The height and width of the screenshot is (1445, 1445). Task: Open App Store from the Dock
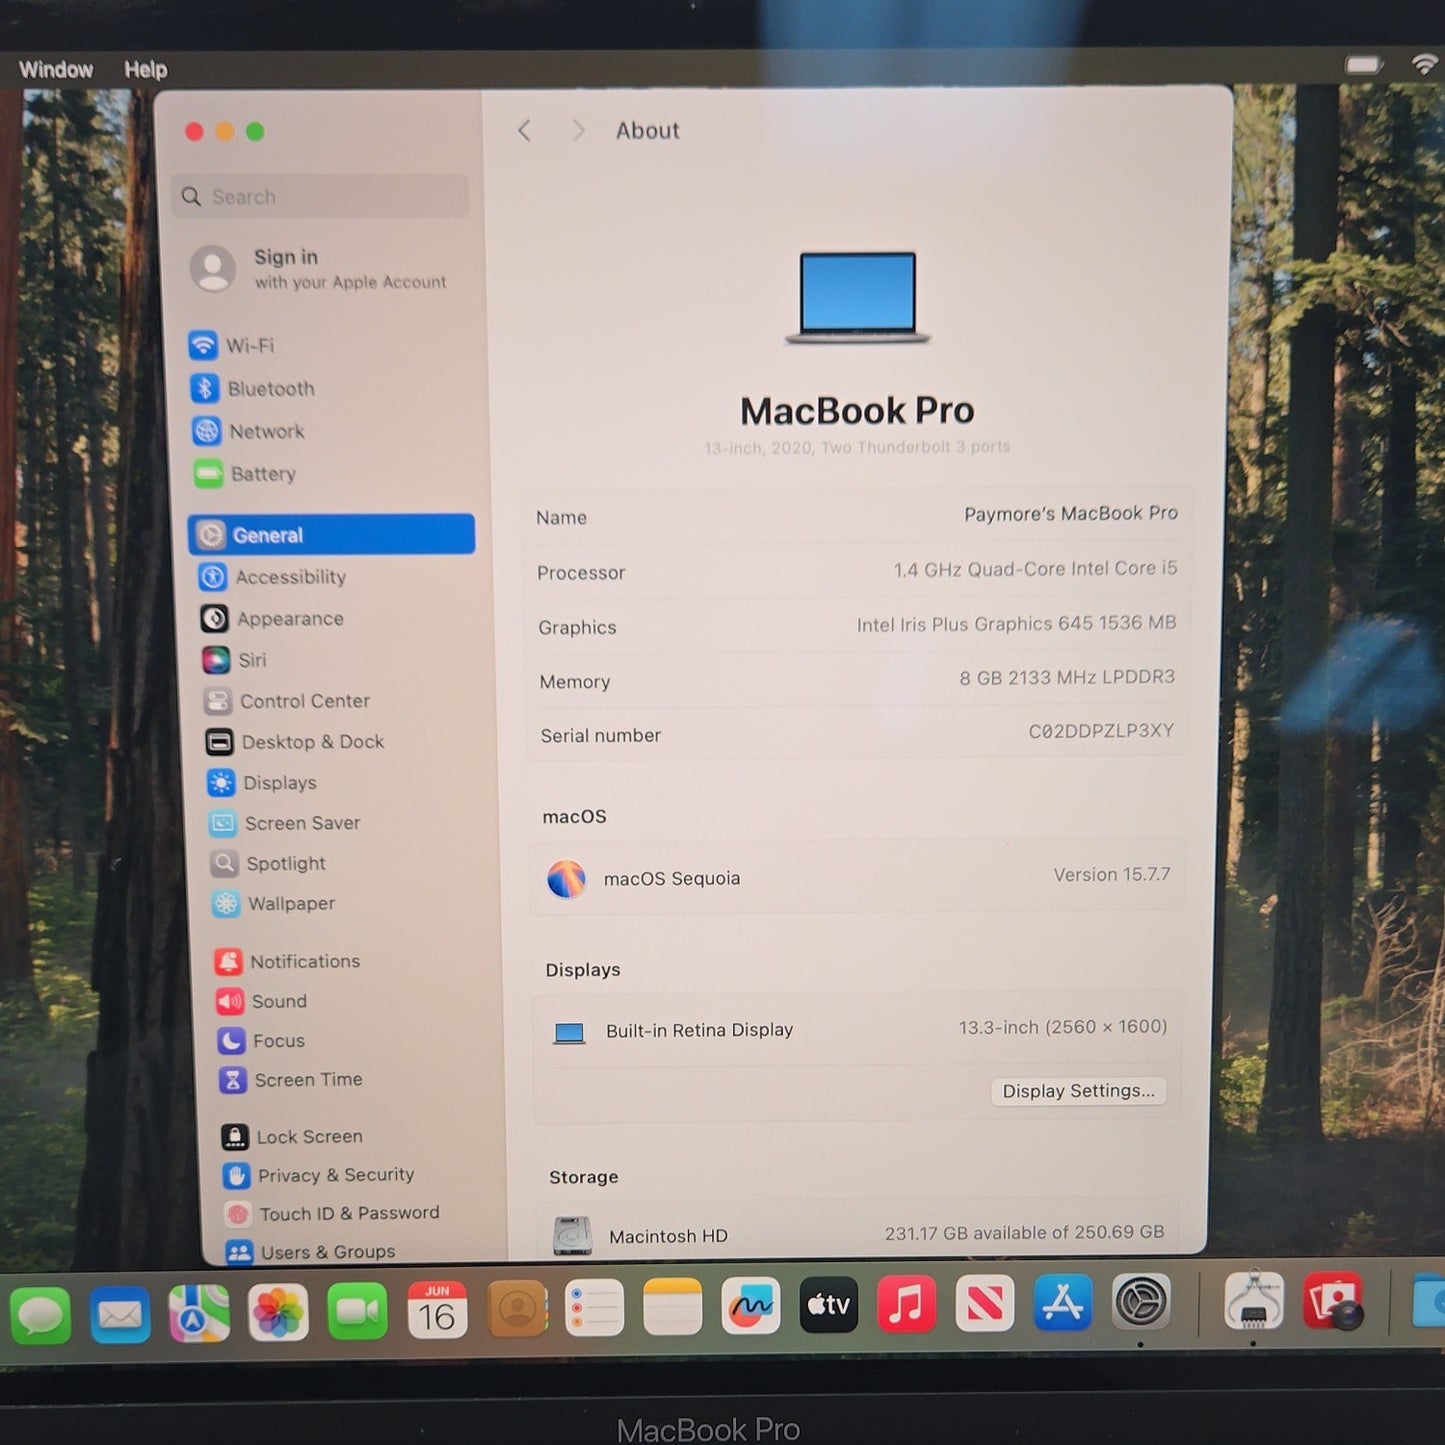[1062, 1302]
